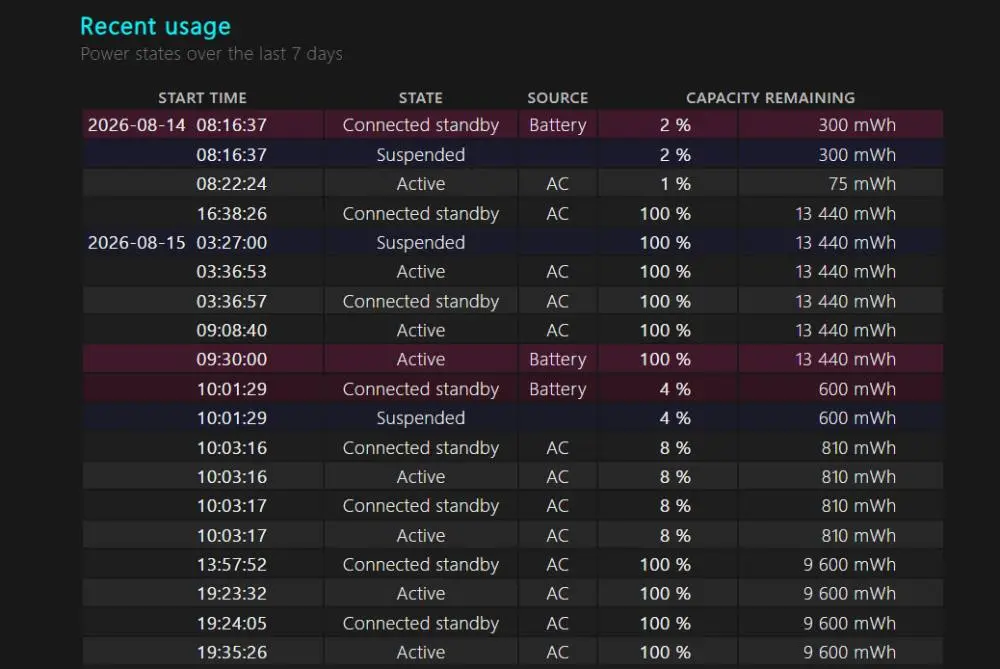
Task: Click Connected standby in the 16:38:26 row
Action: [x=420, y=214]
